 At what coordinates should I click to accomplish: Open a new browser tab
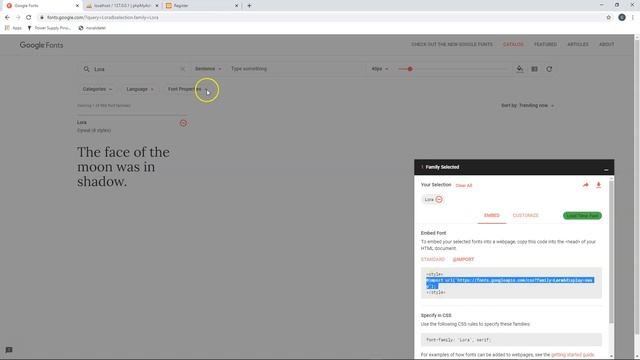pyautogui.click(x=249, y=6)
